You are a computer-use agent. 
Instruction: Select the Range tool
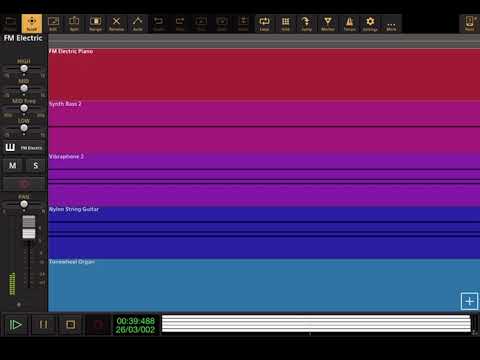coord(95,23)
